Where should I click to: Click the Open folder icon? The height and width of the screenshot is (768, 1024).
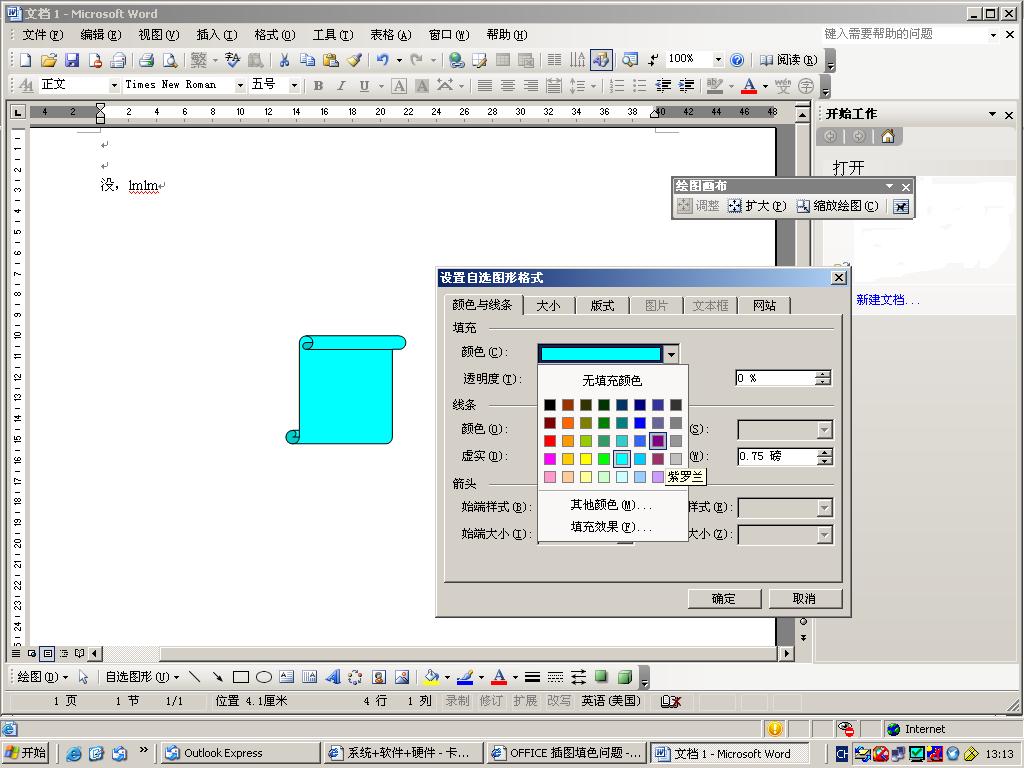(48, 60)
